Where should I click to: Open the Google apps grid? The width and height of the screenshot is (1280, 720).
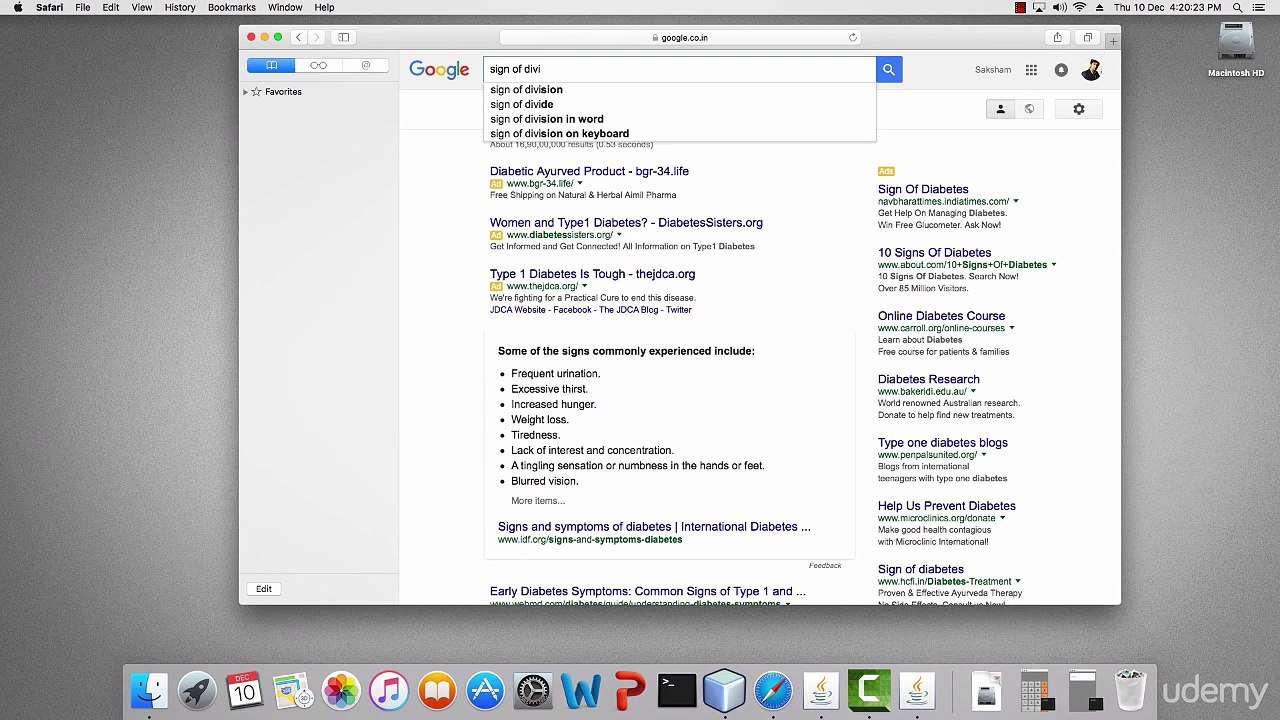point(1031,70)
